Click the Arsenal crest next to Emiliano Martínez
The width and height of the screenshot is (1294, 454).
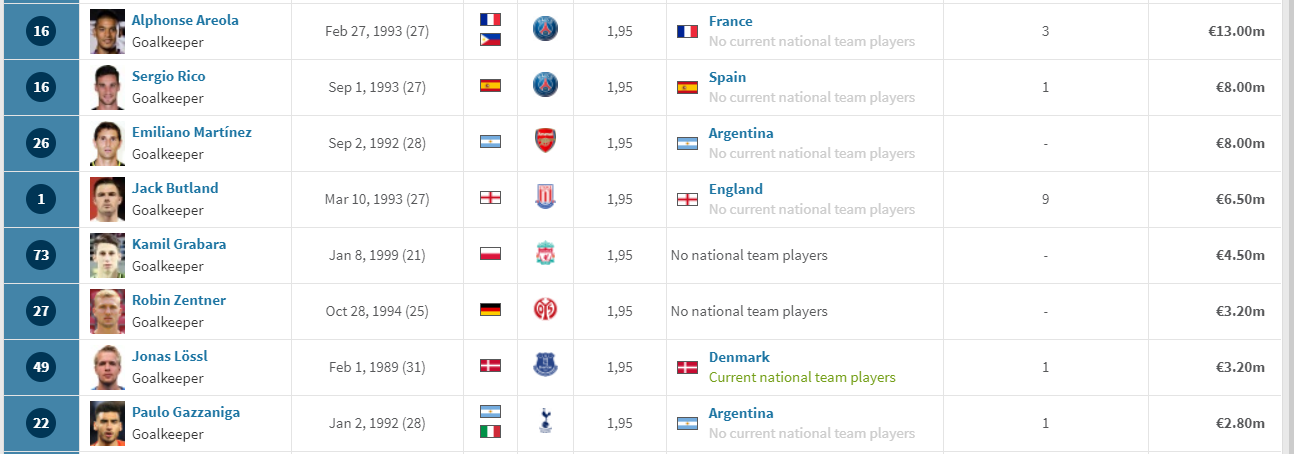545,142
